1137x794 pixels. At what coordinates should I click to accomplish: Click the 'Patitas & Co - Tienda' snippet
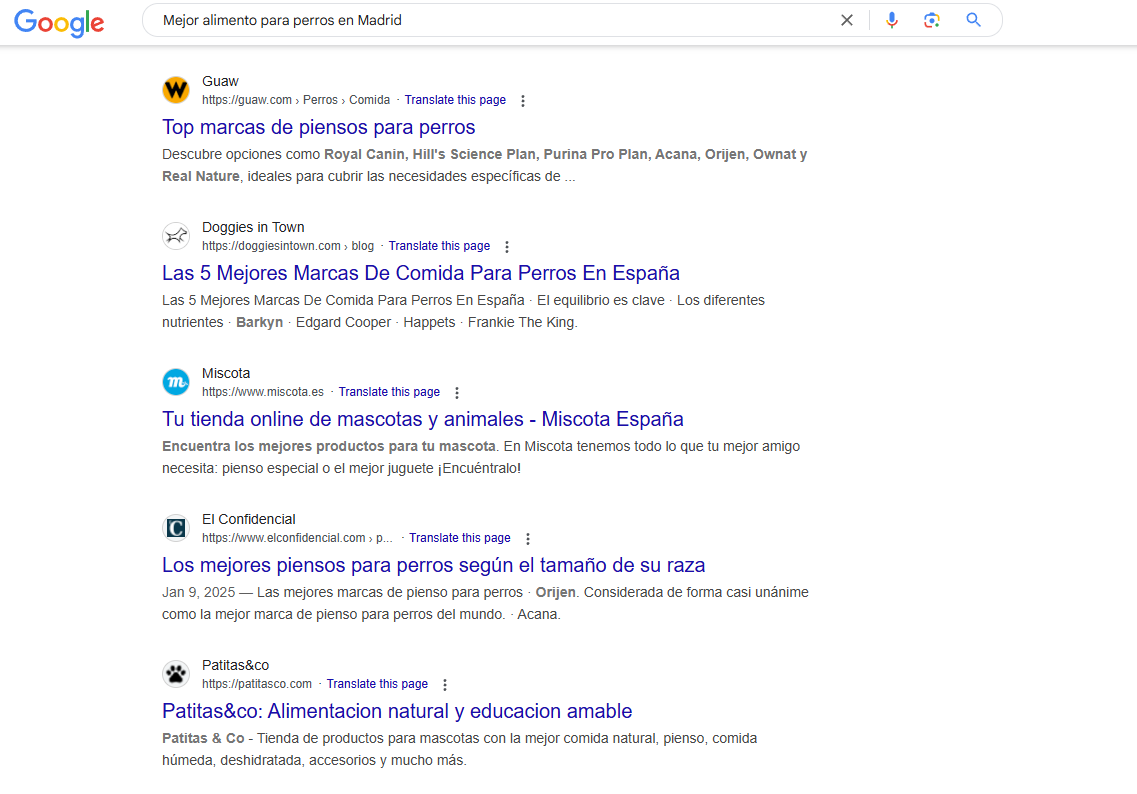[x=459, y=749]
